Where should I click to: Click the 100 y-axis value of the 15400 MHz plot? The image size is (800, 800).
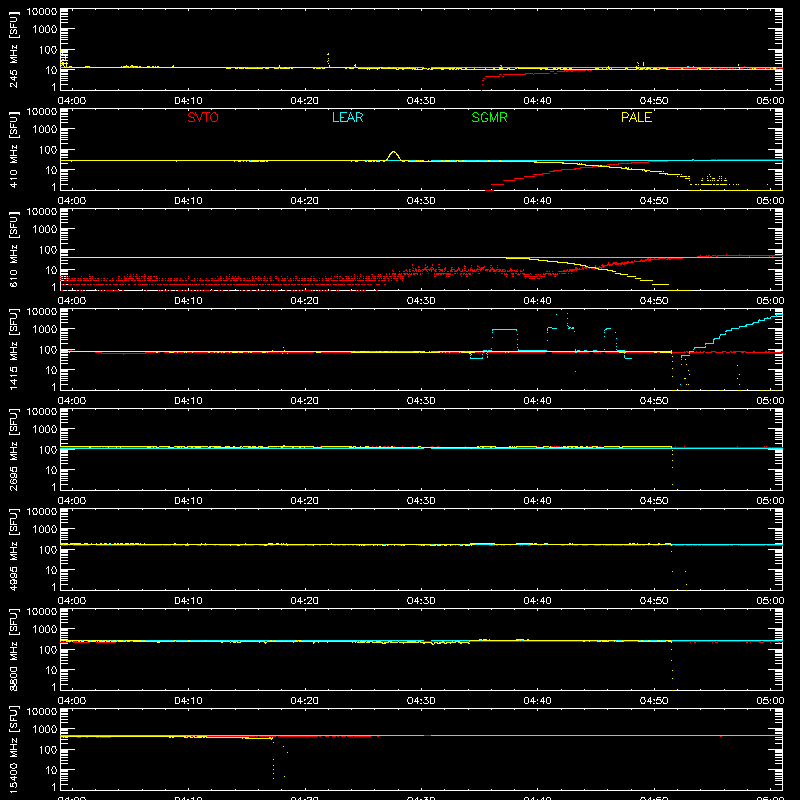[48, 750]
